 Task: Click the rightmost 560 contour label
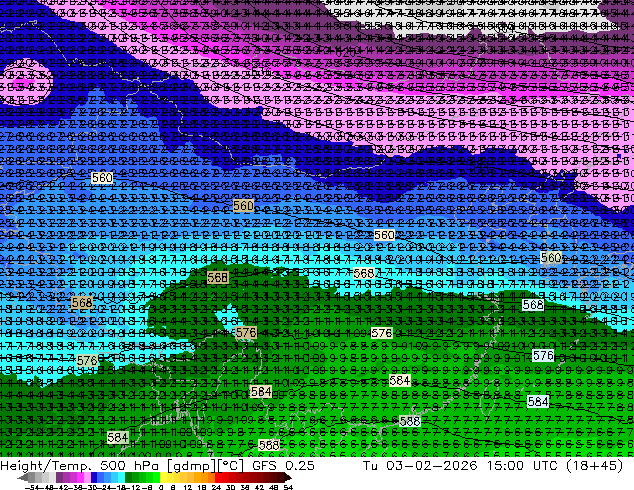point(551,258)
